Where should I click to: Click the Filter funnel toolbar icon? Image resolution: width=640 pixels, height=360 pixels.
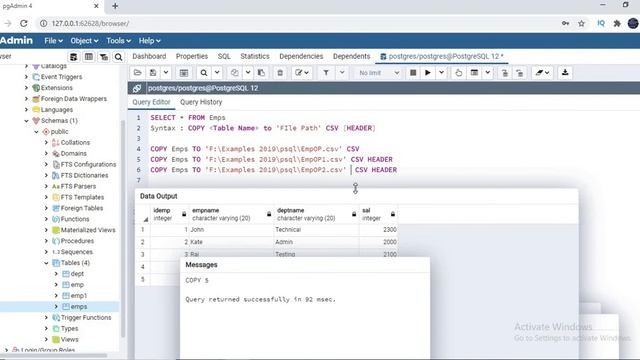326,73
